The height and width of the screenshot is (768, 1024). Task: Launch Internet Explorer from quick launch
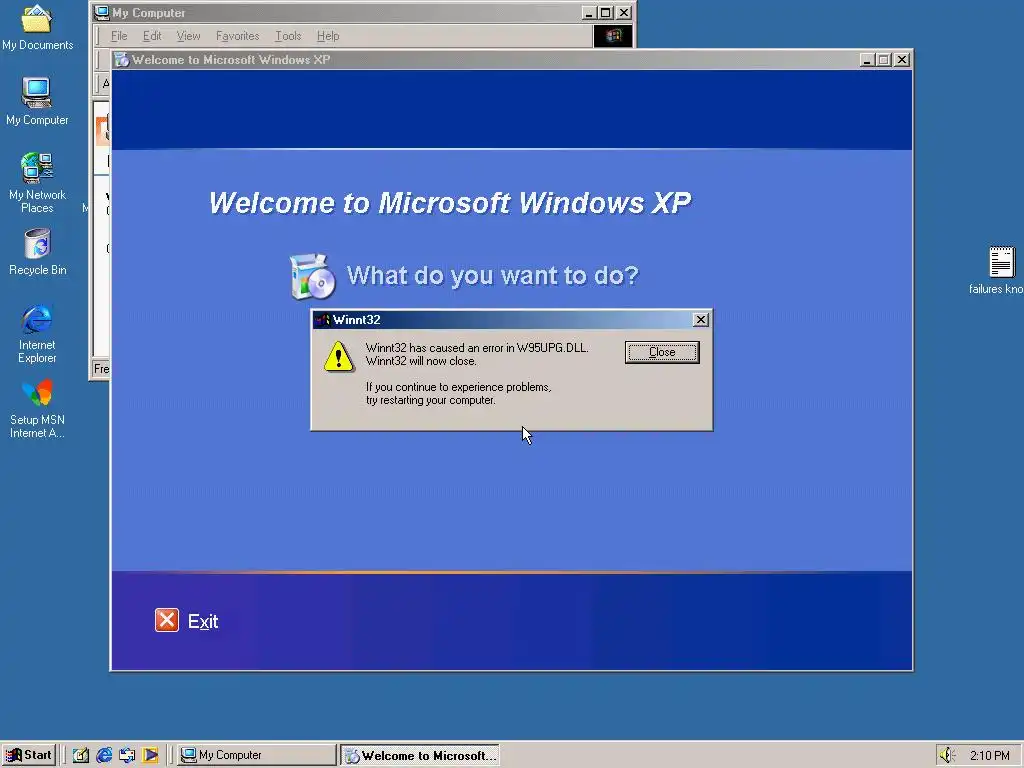[x=104, y=755]
